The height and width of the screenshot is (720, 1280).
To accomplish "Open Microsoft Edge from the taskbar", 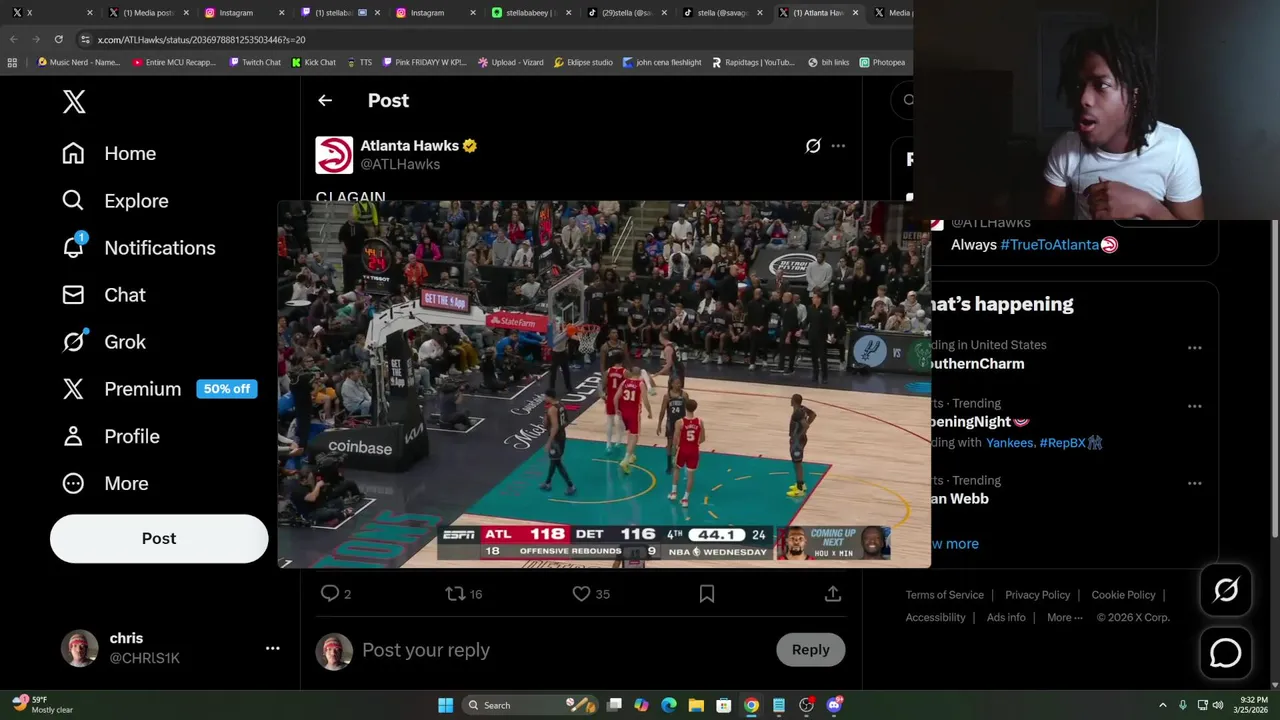I will [x=669, y=705].
